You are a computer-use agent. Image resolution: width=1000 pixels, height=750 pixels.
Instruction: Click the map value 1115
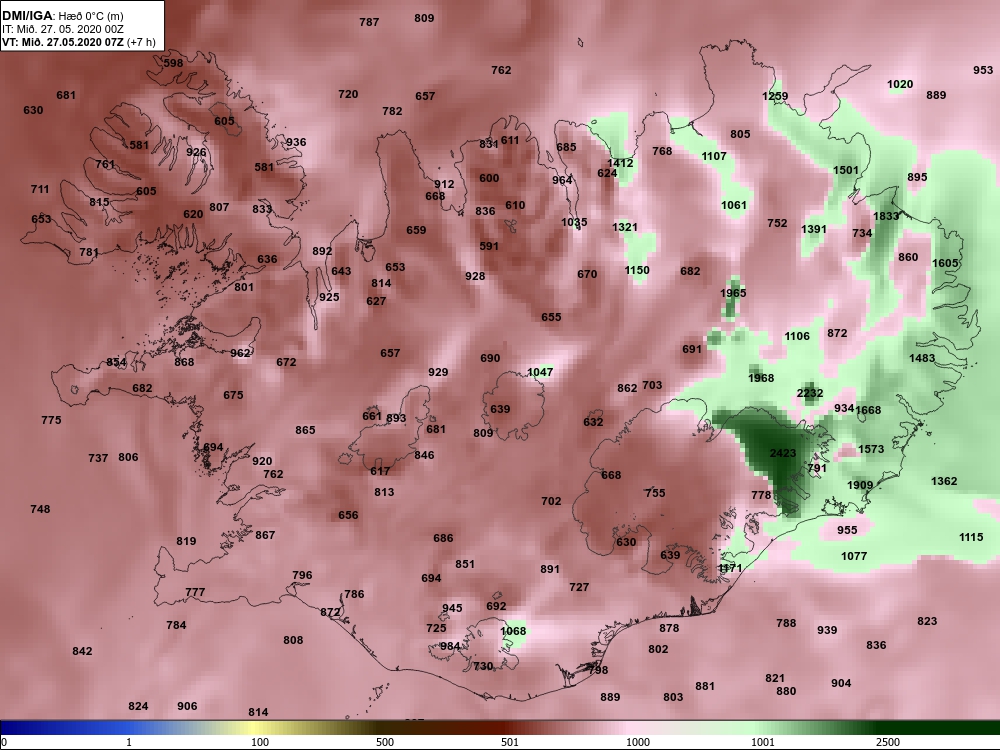pyautogui.click(x=971, y=537)
